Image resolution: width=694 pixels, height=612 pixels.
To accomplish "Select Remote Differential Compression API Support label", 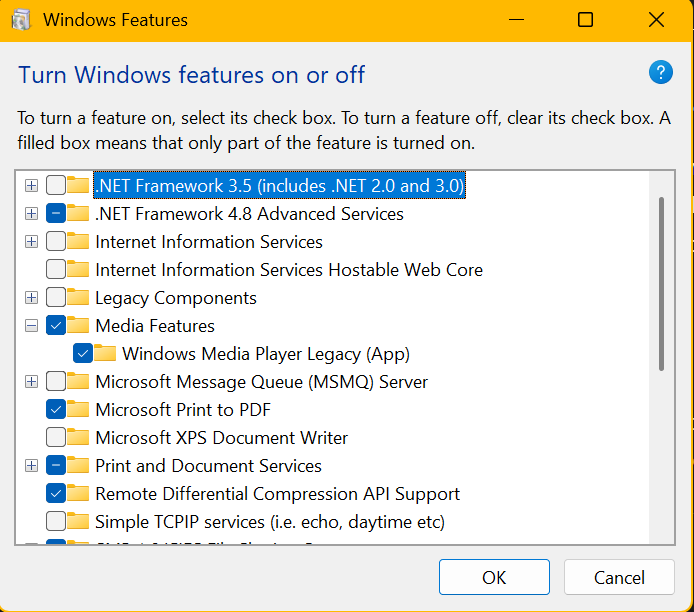I will point(278,494).
